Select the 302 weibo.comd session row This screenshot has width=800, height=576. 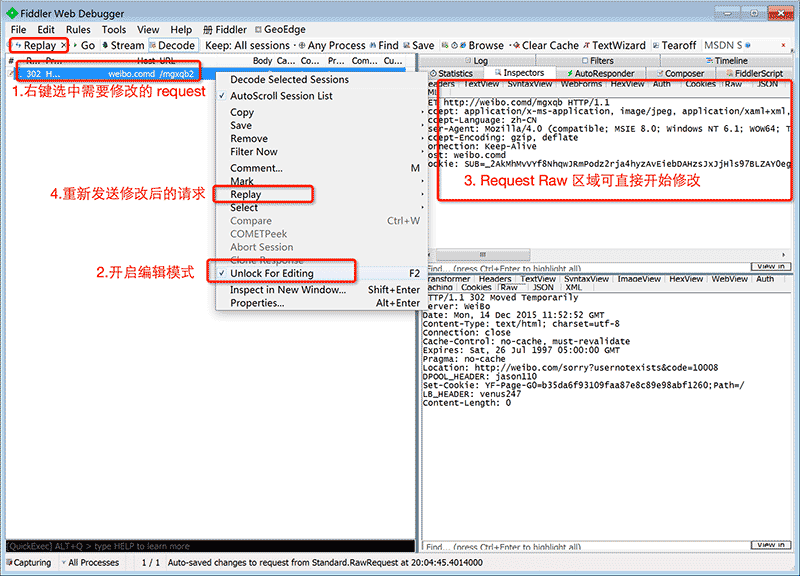[108, 73]
